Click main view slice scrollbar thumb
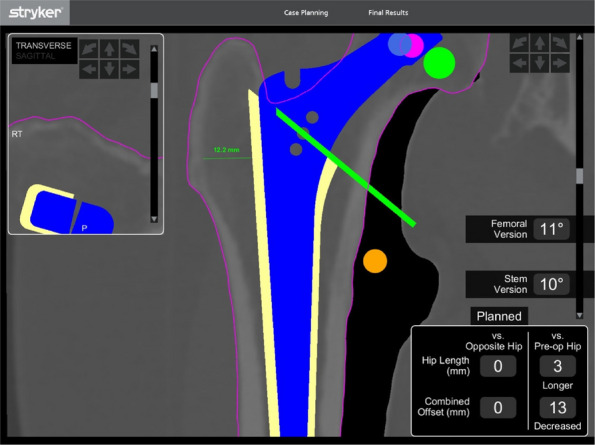This screenshot has width=595, height=445. 579,176
